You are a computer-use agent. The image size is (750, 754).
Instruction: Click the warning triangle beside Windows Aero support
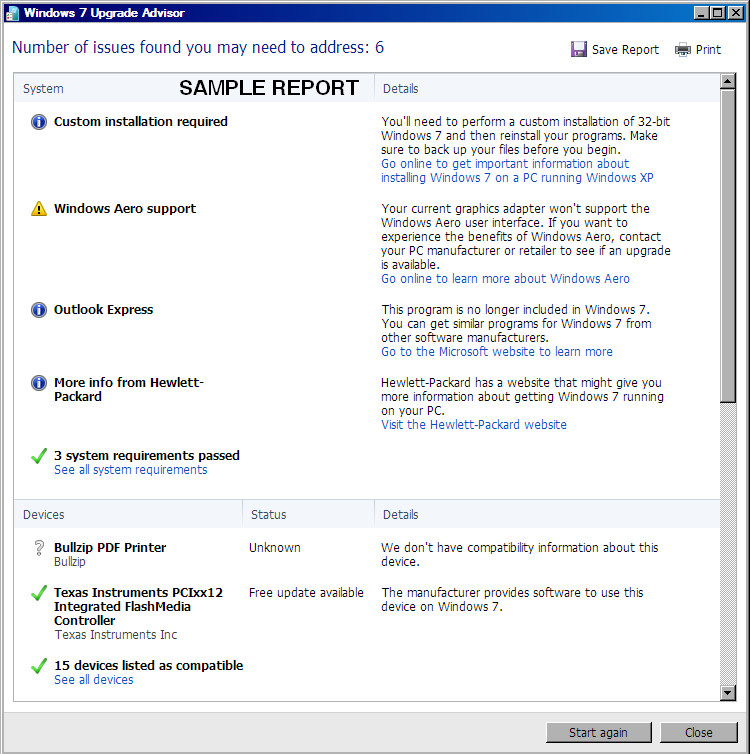[39, 209]
